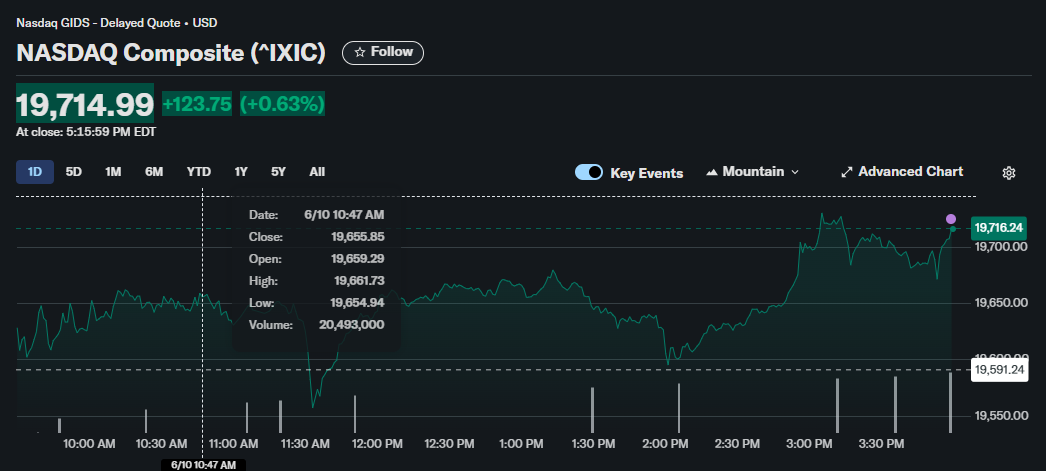This screenshot has height=471, width=1046.
Task: Click the 19,650.00 axis label
Action: (1001, 303)
